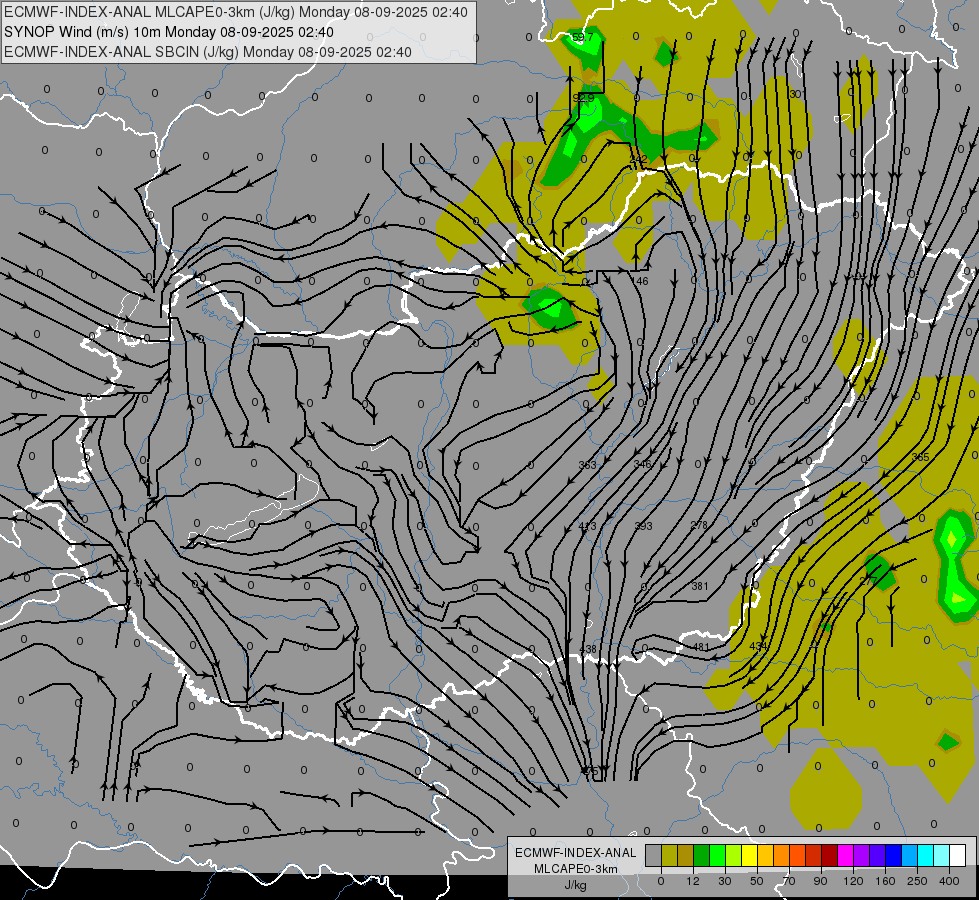The image size is (979, 900).
Task: Click the gray swatch in the legend
Action: (x=654, y=855)
